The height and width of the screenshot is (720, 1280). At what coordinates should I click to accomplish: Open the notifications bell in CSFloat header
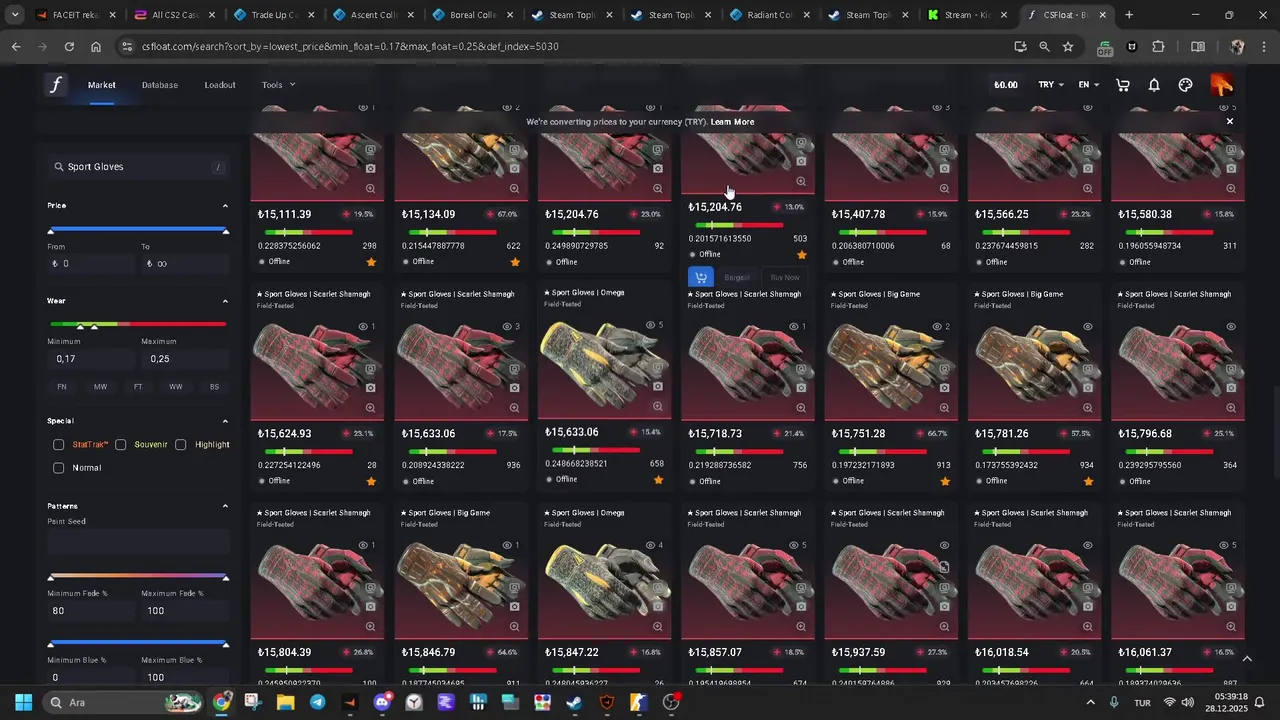[x=1154, y=85]
